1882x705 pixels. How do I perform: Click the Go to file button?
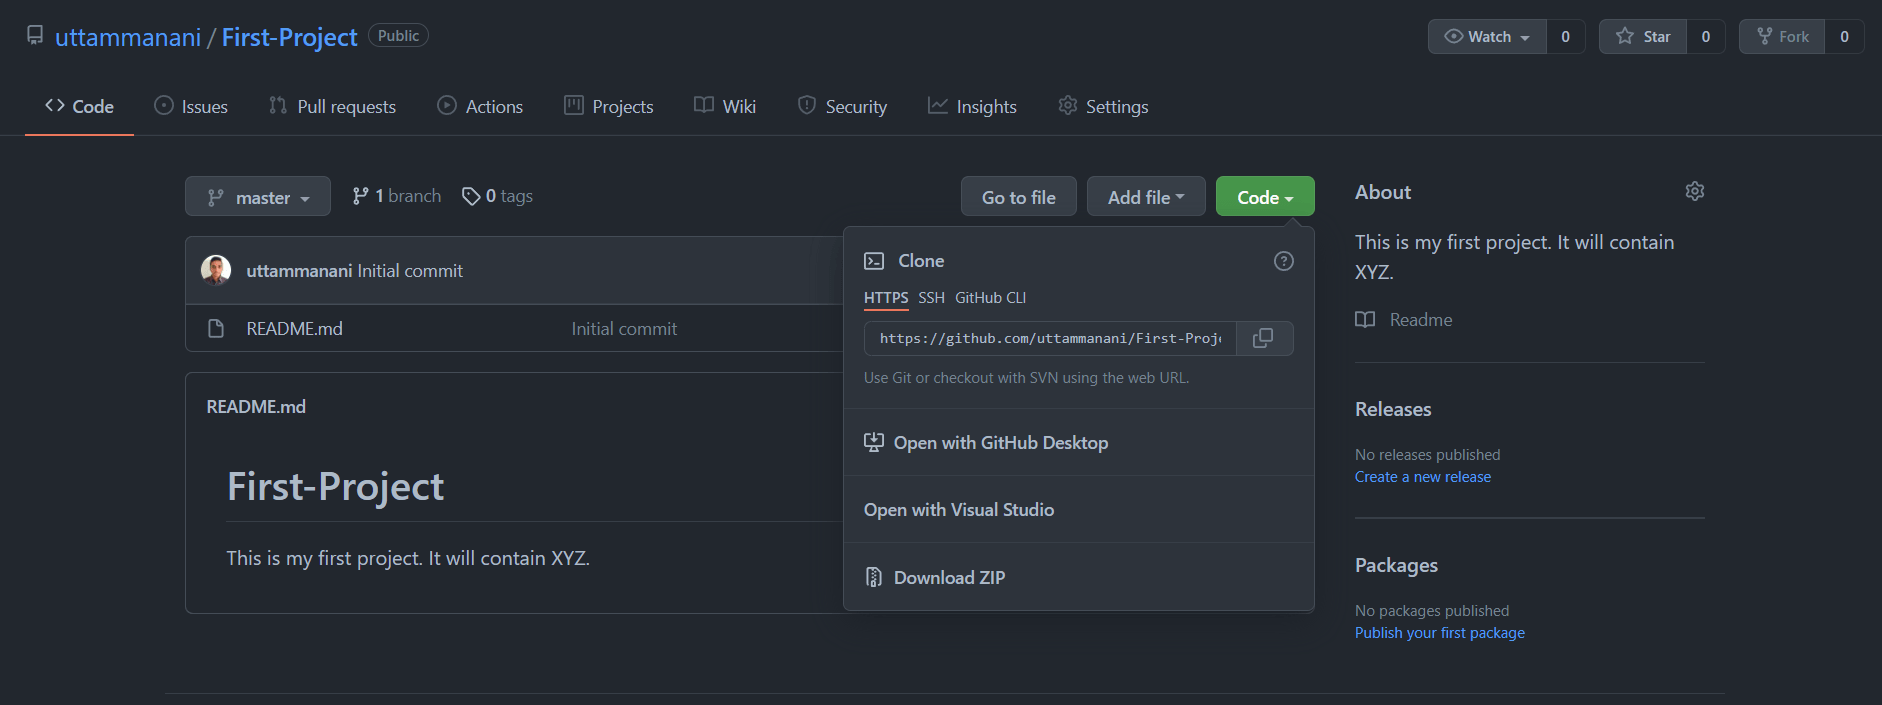pyautogui.click(x=1018, y=197)
